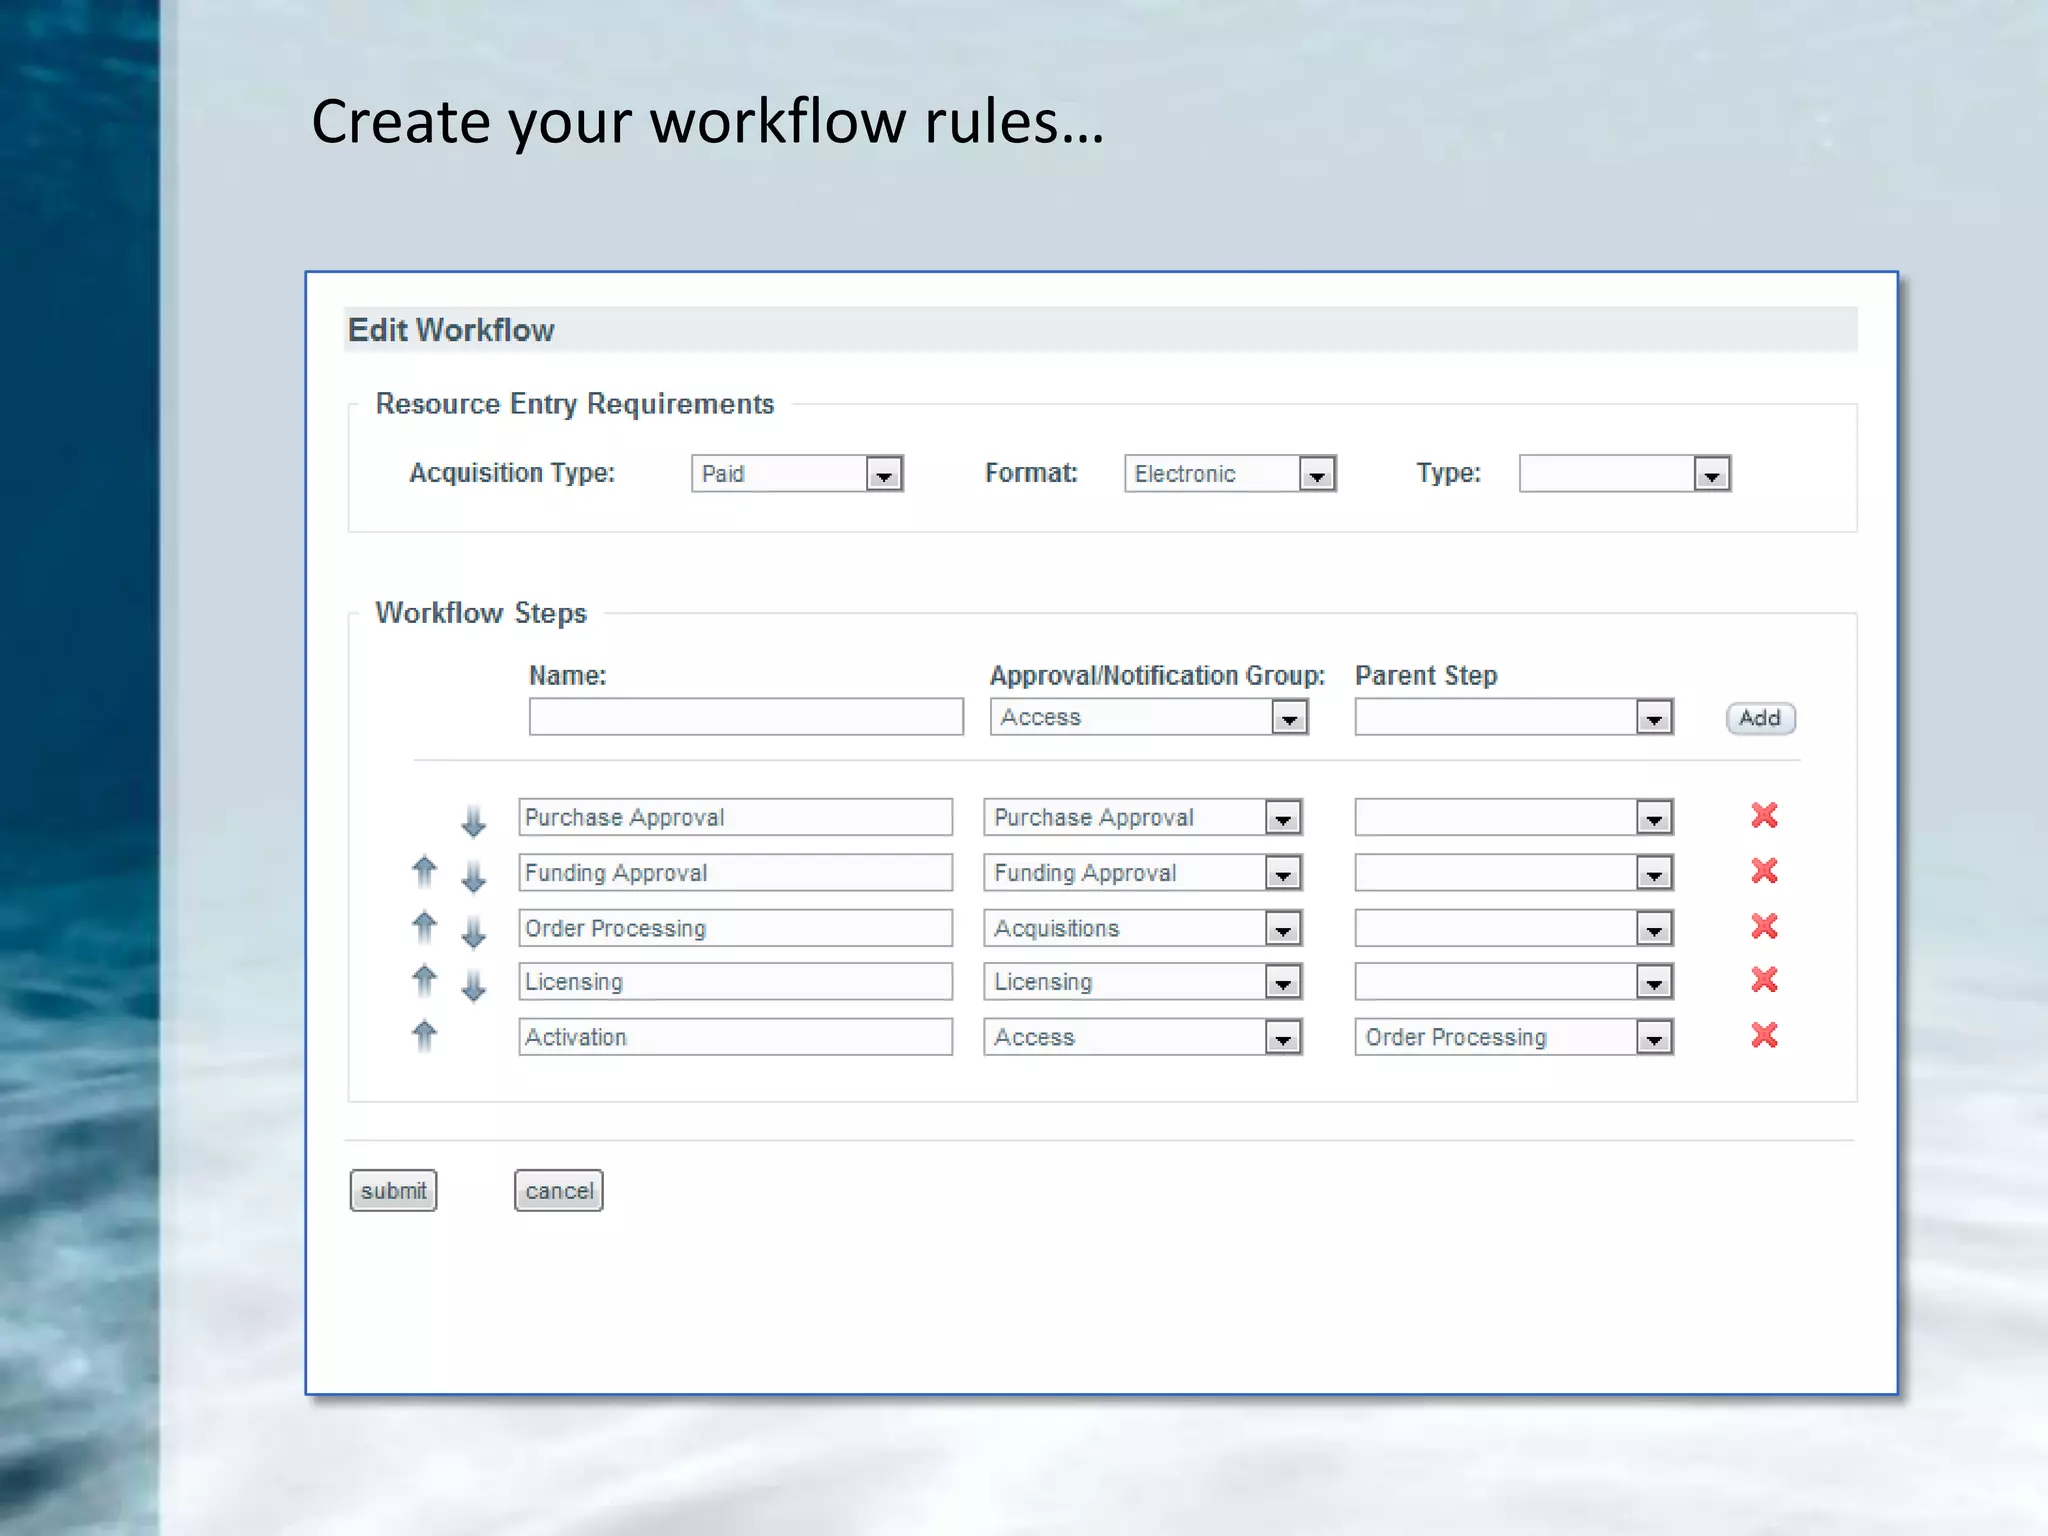Click the cancel button
Image resolution: width=2048 pixels, height=1536 pixels.
click(558, 1191)
